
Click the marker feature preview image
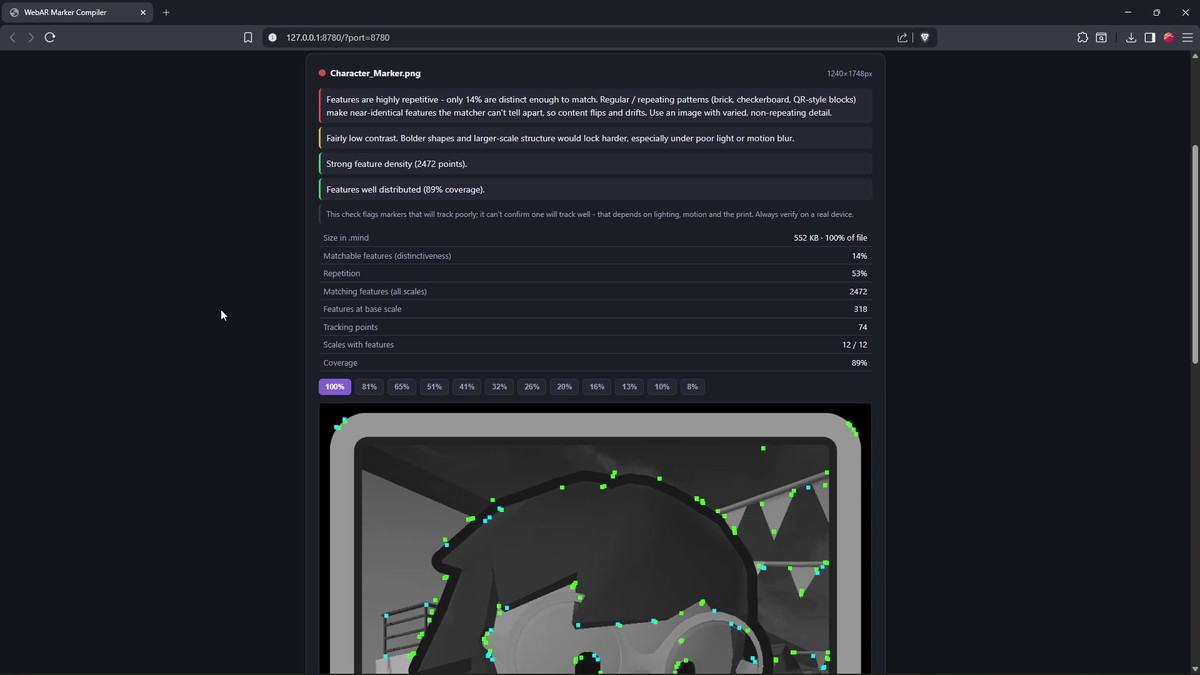(595, 539)
